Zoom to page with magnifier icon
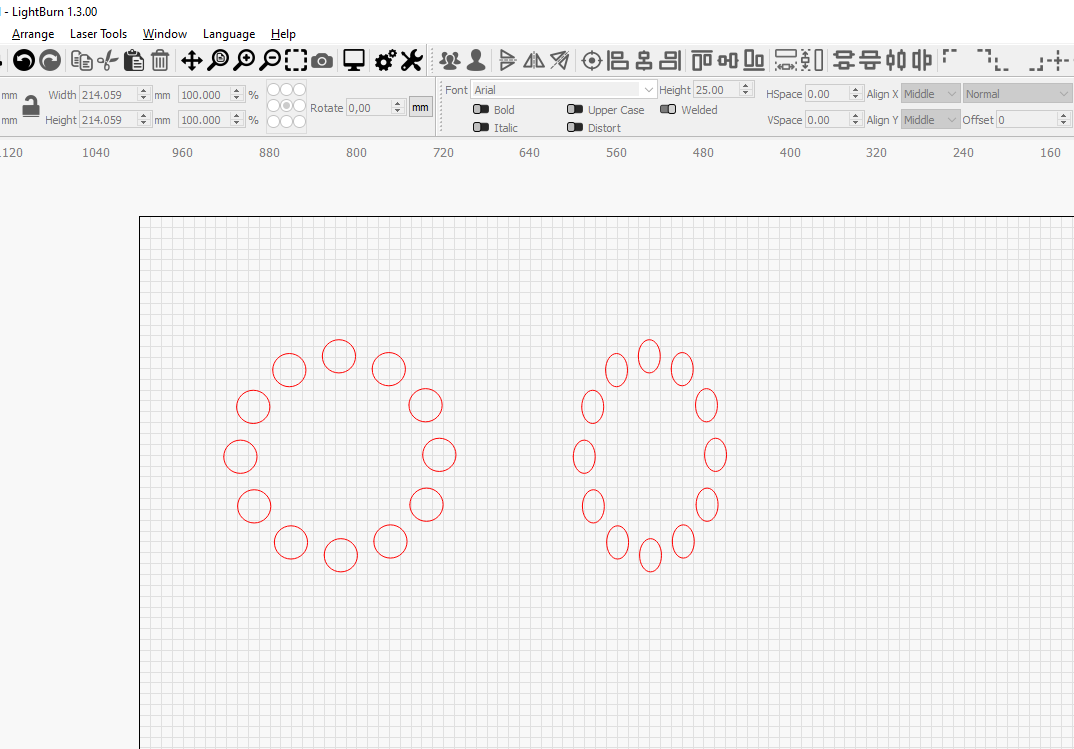This screenshot has width=1074, height=749. [218, 61]
